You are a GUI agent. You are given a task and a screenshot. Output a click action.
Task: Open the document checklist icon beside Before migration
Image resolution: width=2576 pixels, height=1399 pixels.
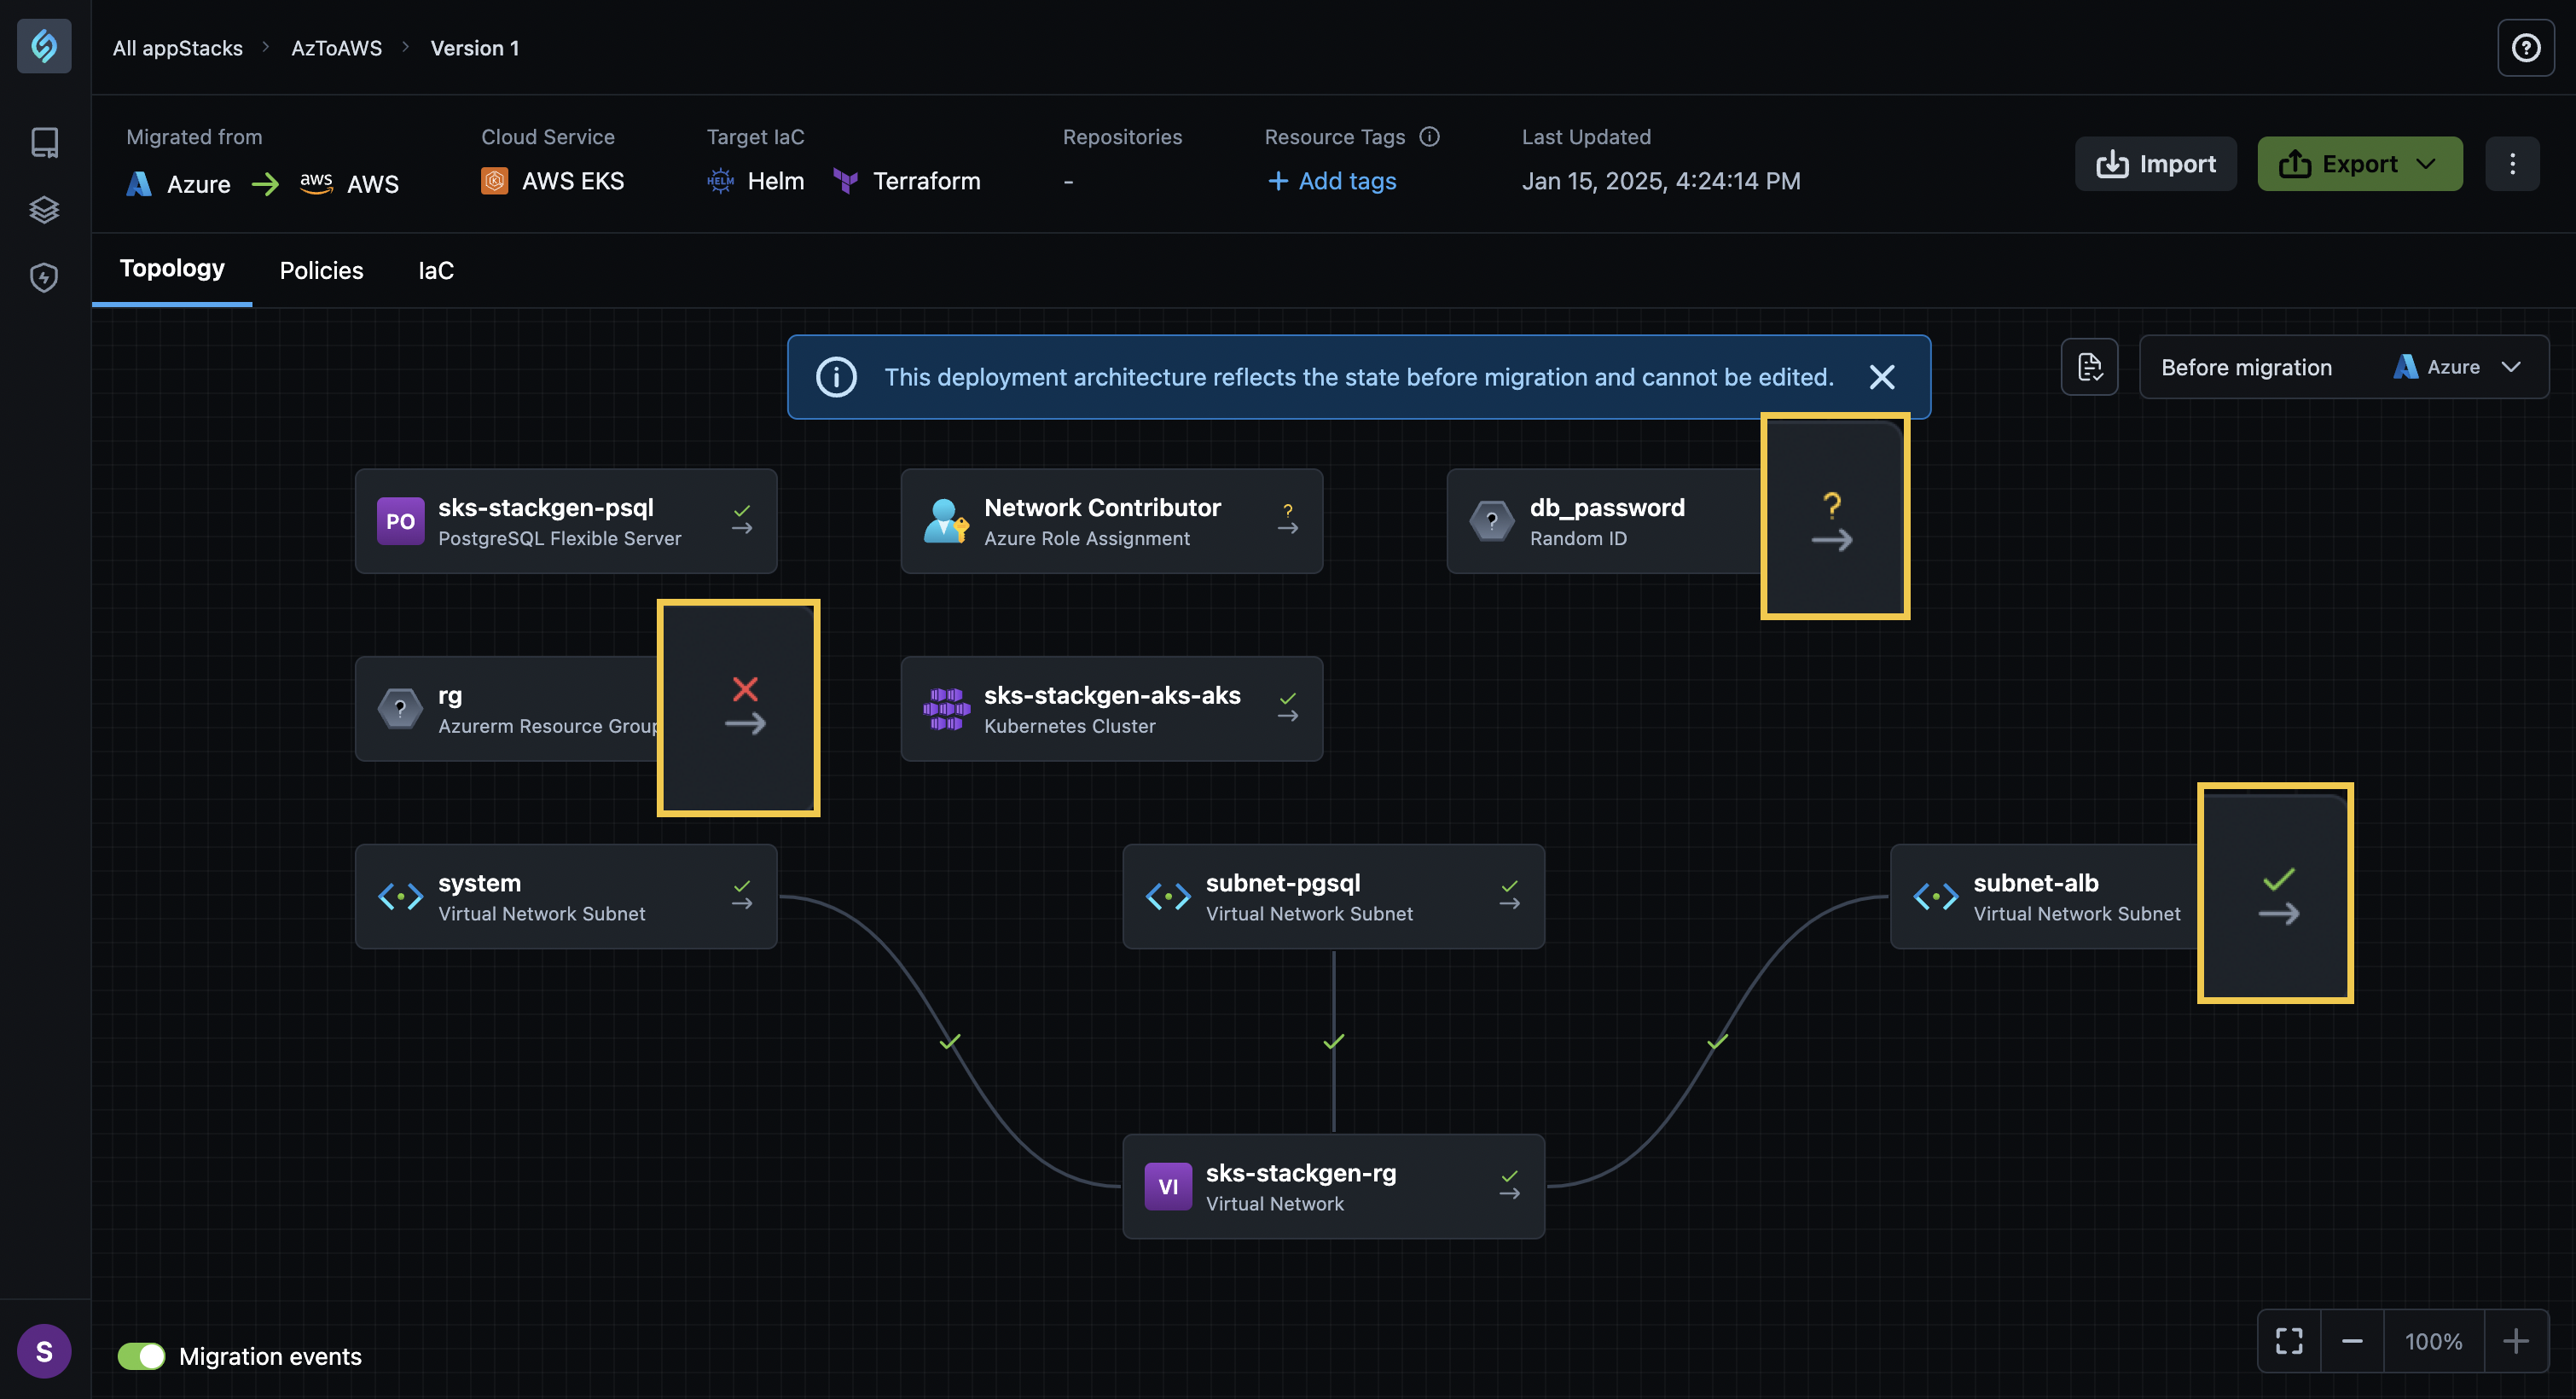pos(2089,367)
